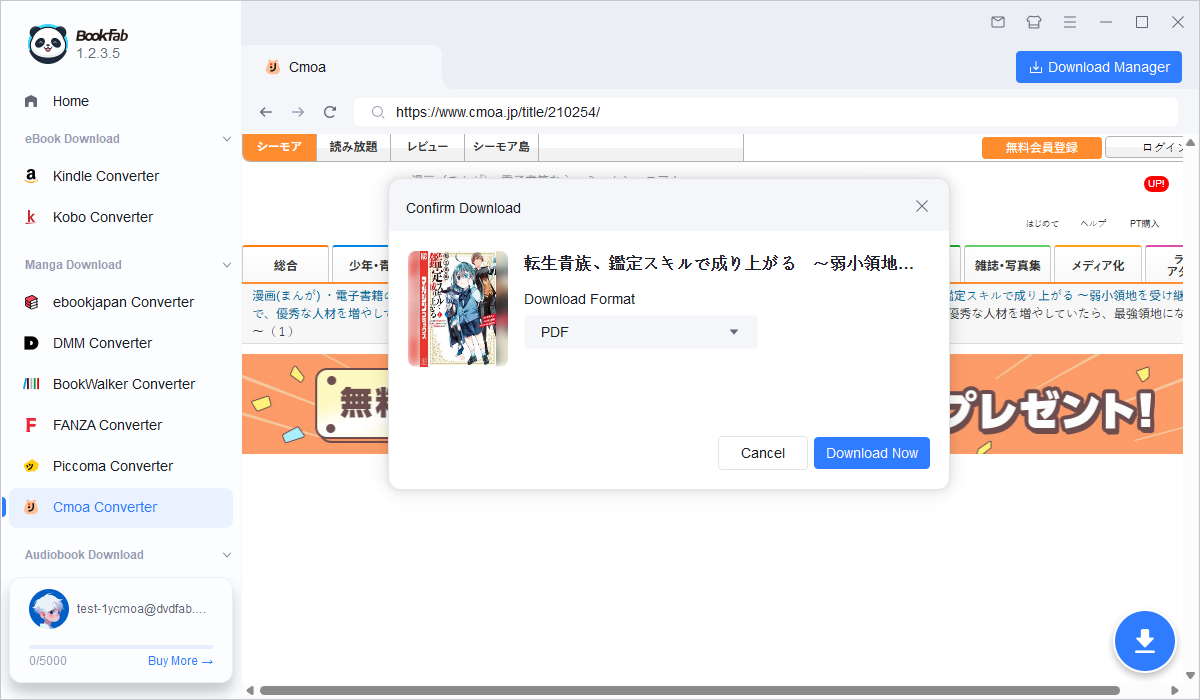Select the Kindle Converter Amazon icon
The height and width of the screenshot is (700, 1200).
click(32, 176)
